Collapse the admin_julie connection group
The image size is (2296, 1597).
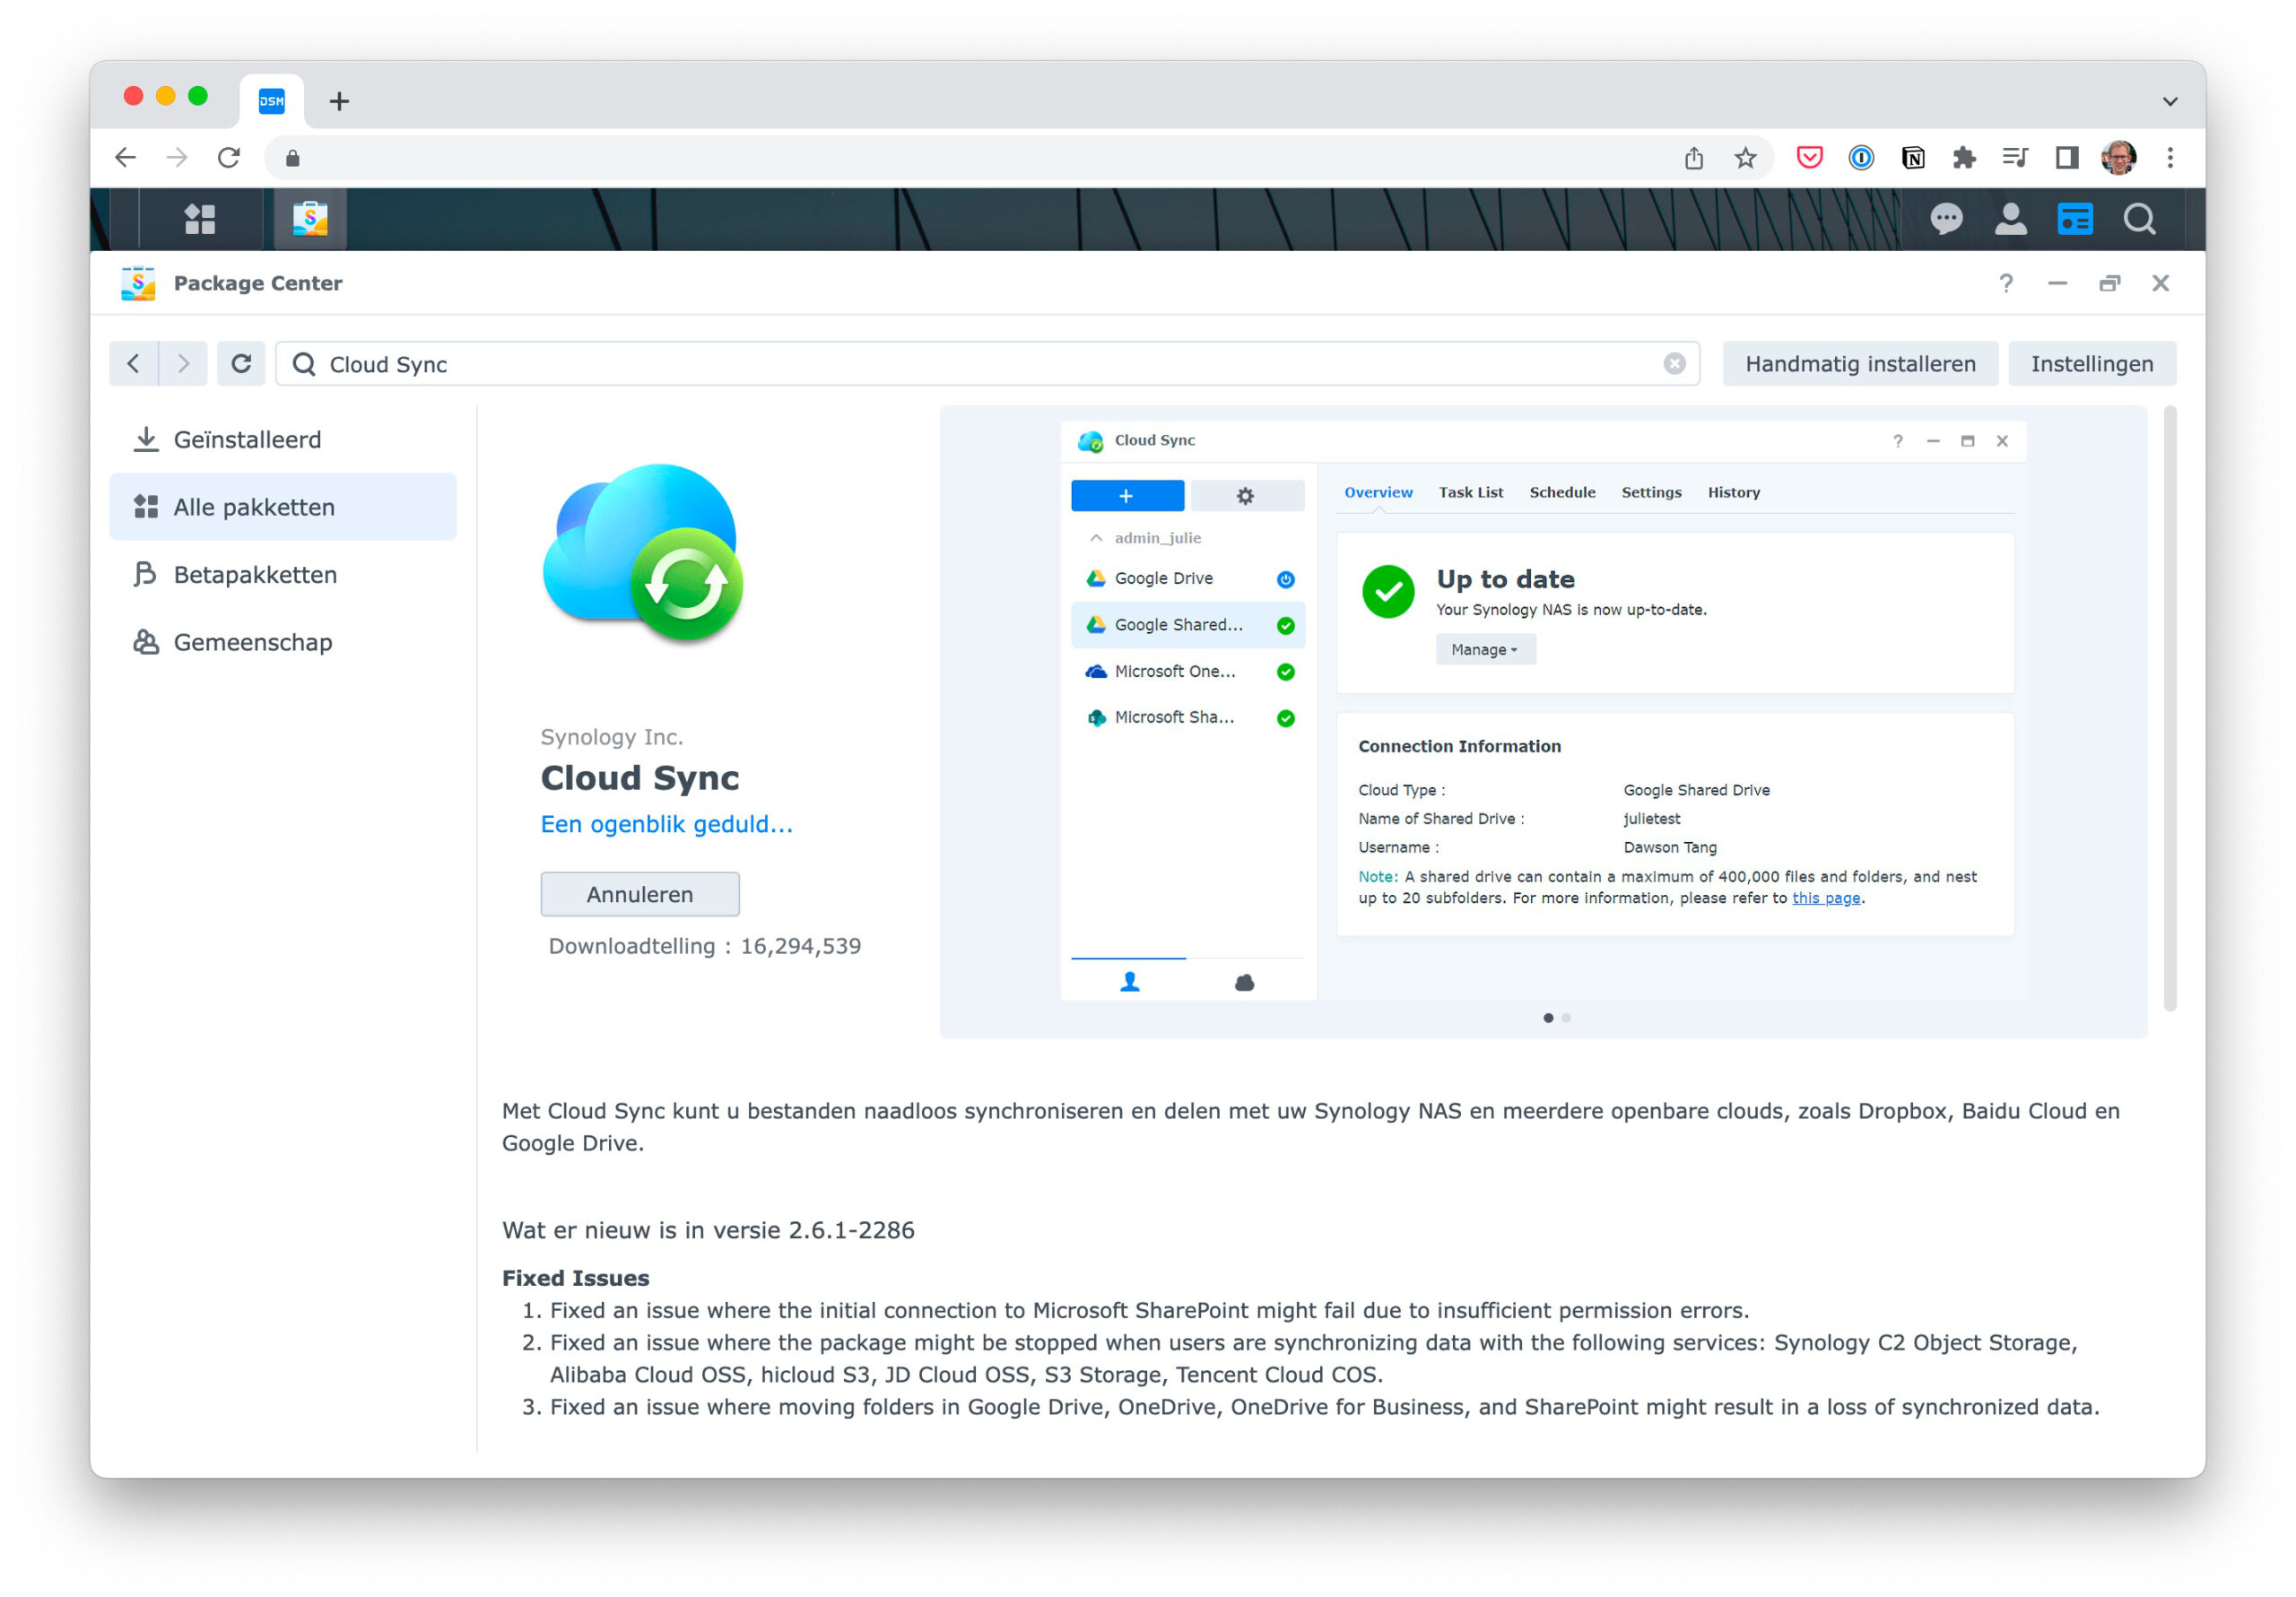coord(1097,538)
